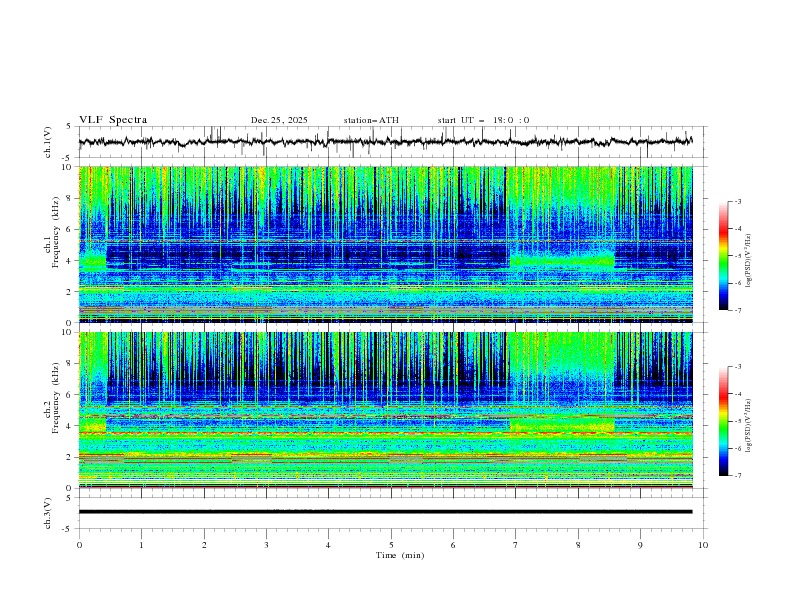Click time axis tick label '3'
Screen dimensions: 792x612
(x=266, y=545)
